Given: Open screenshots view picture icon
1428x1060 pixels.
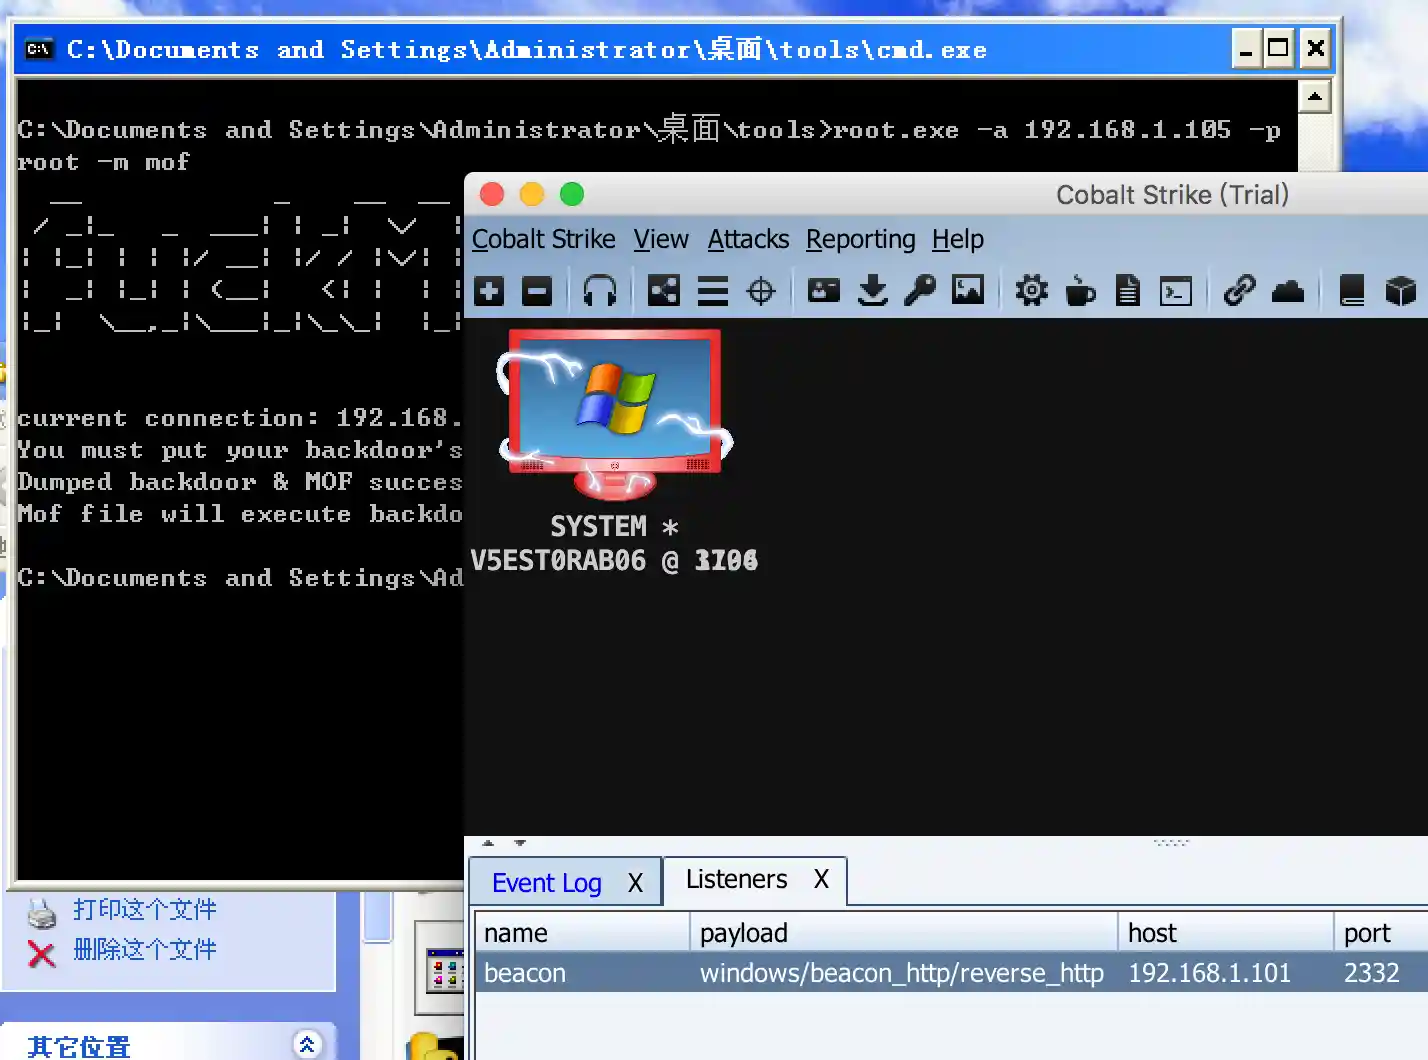Looking at the screenshot, I should click(x=968, y=291).
